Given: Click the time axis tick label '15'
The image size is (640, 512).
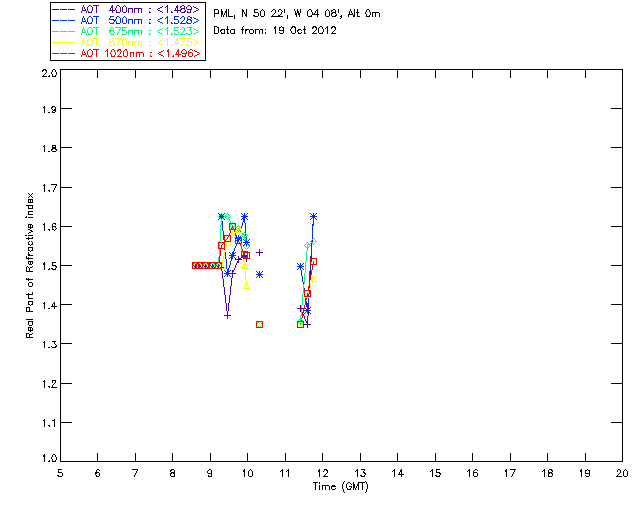Looking at the screenshot, I should [x=435, y=473].
